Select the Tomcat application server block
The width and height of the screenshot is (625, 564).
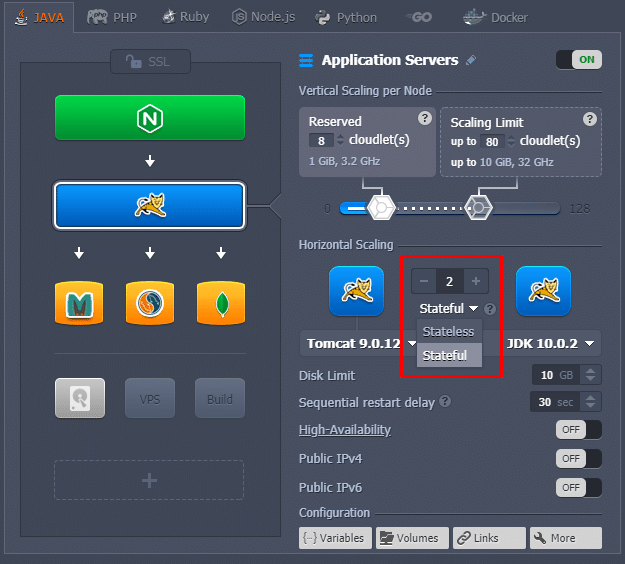click(150, 205)
